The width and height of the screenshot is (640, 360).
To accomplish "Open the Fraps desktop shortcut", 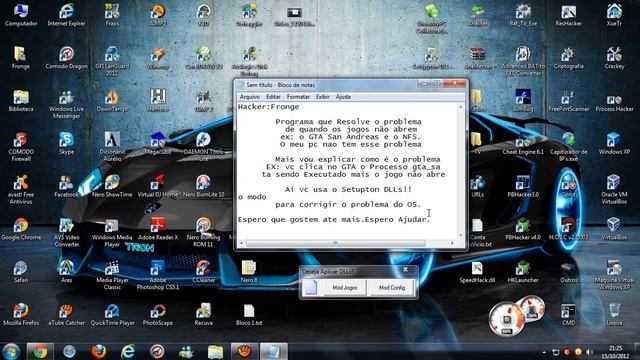I will tap(112, 16).
